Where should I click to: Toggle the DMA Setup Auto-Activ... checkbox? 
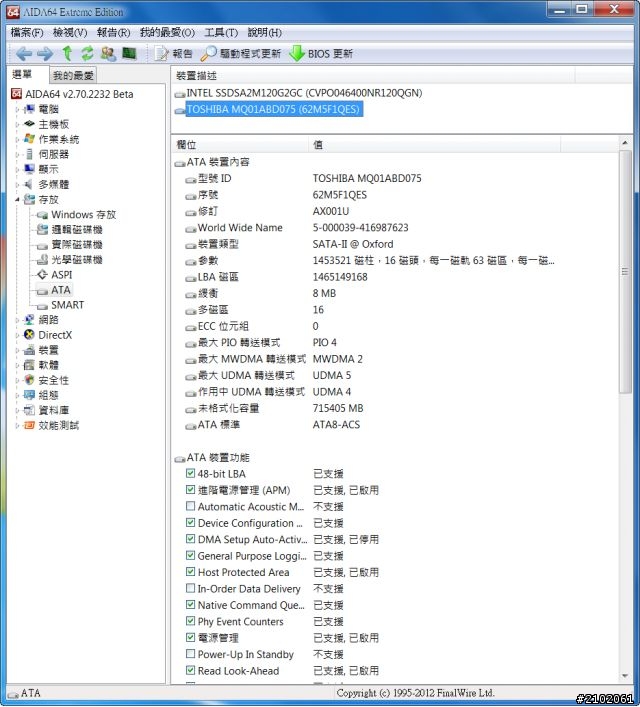(190, 539)
